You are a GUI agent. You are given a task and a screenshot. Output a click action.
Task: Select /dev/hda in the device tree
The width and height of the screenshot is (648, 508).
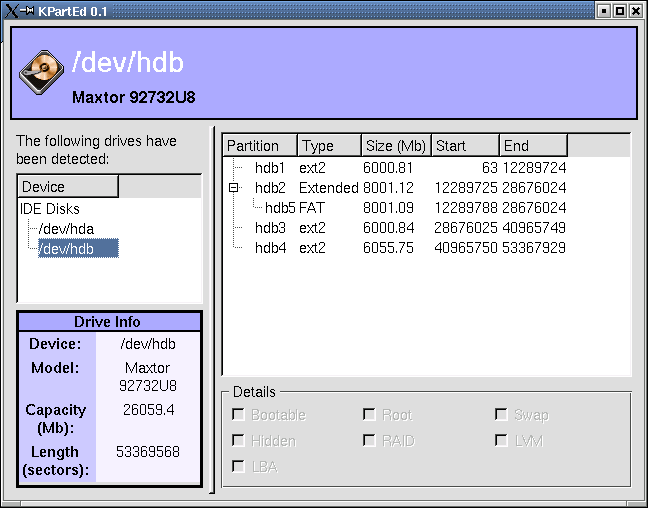66,229
